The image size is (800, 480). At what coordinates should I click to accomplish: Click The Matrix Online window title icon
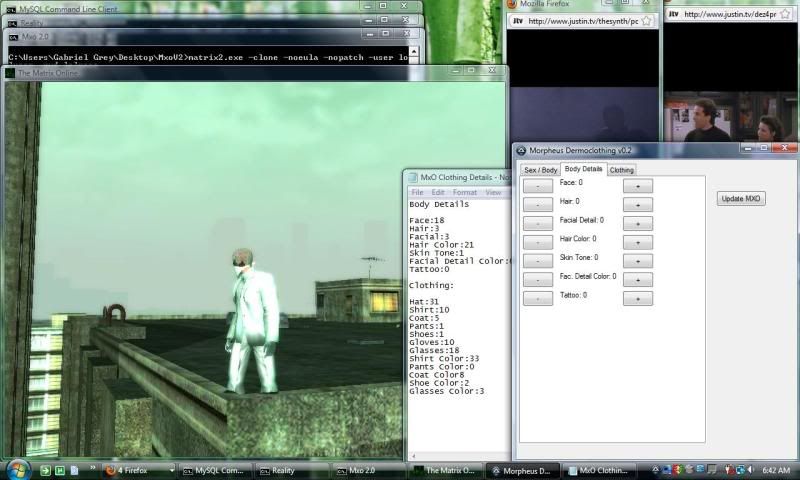[x=10, y=73]
